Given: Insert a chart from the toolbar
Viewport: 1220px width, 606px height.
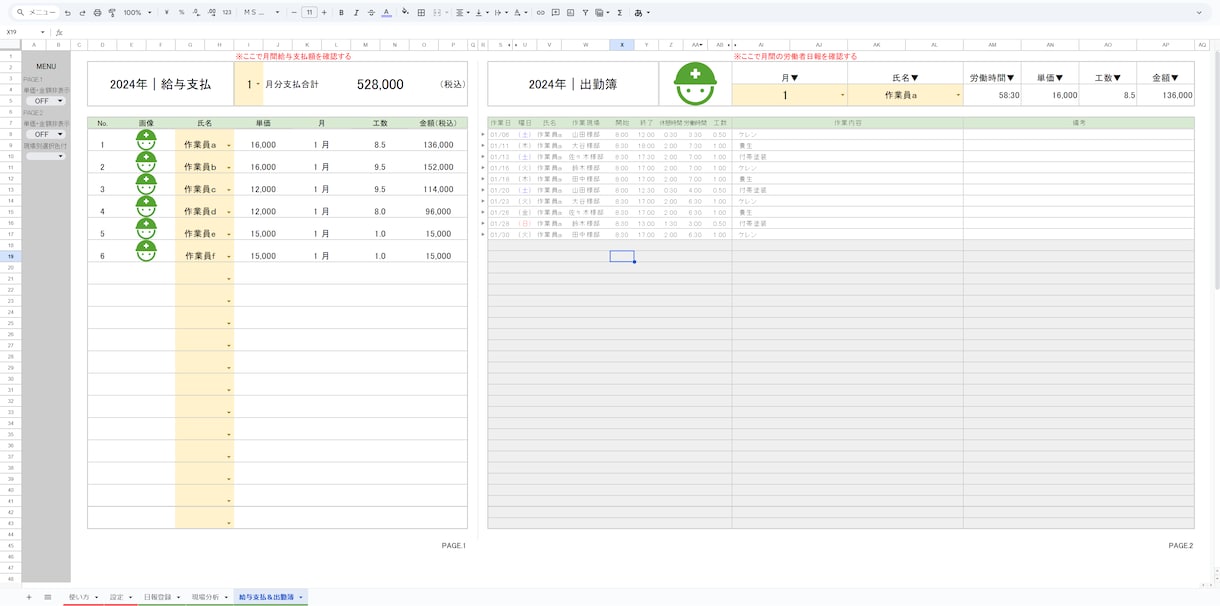Looking at the screenshot, I should pyautogui.click(x=570, y=13).
